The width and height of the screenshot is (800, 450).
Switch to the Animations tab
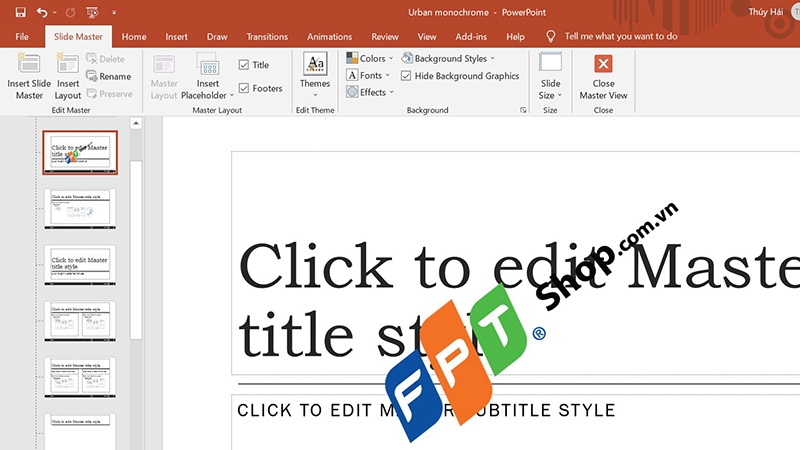tap(330, 37)
